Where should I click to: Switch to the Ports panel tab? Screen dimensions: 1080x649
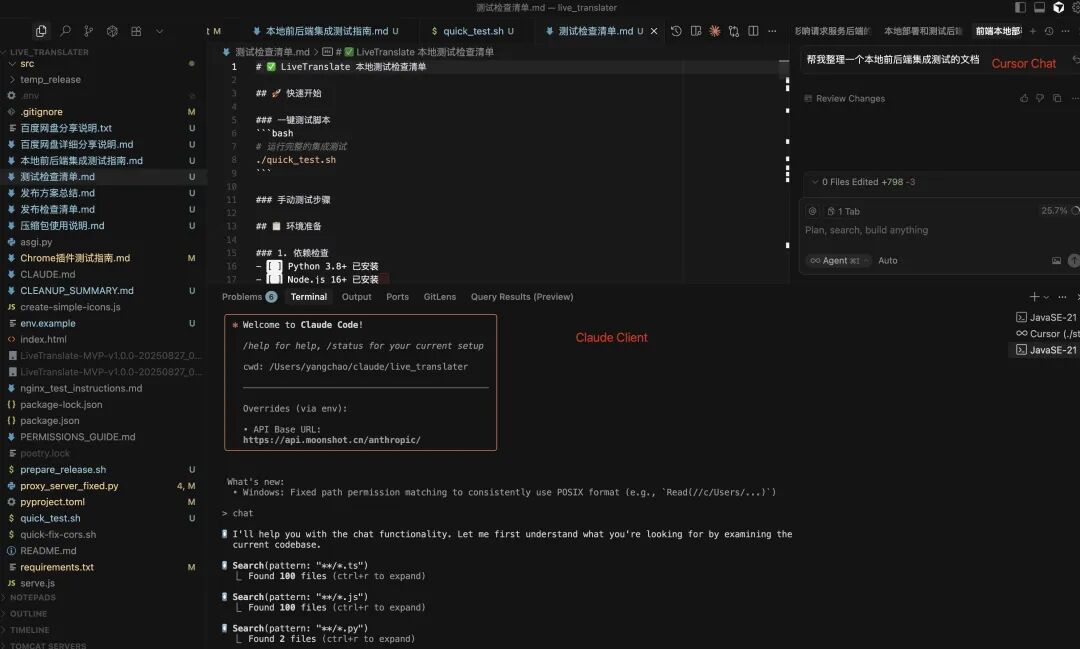pos(397,297)
